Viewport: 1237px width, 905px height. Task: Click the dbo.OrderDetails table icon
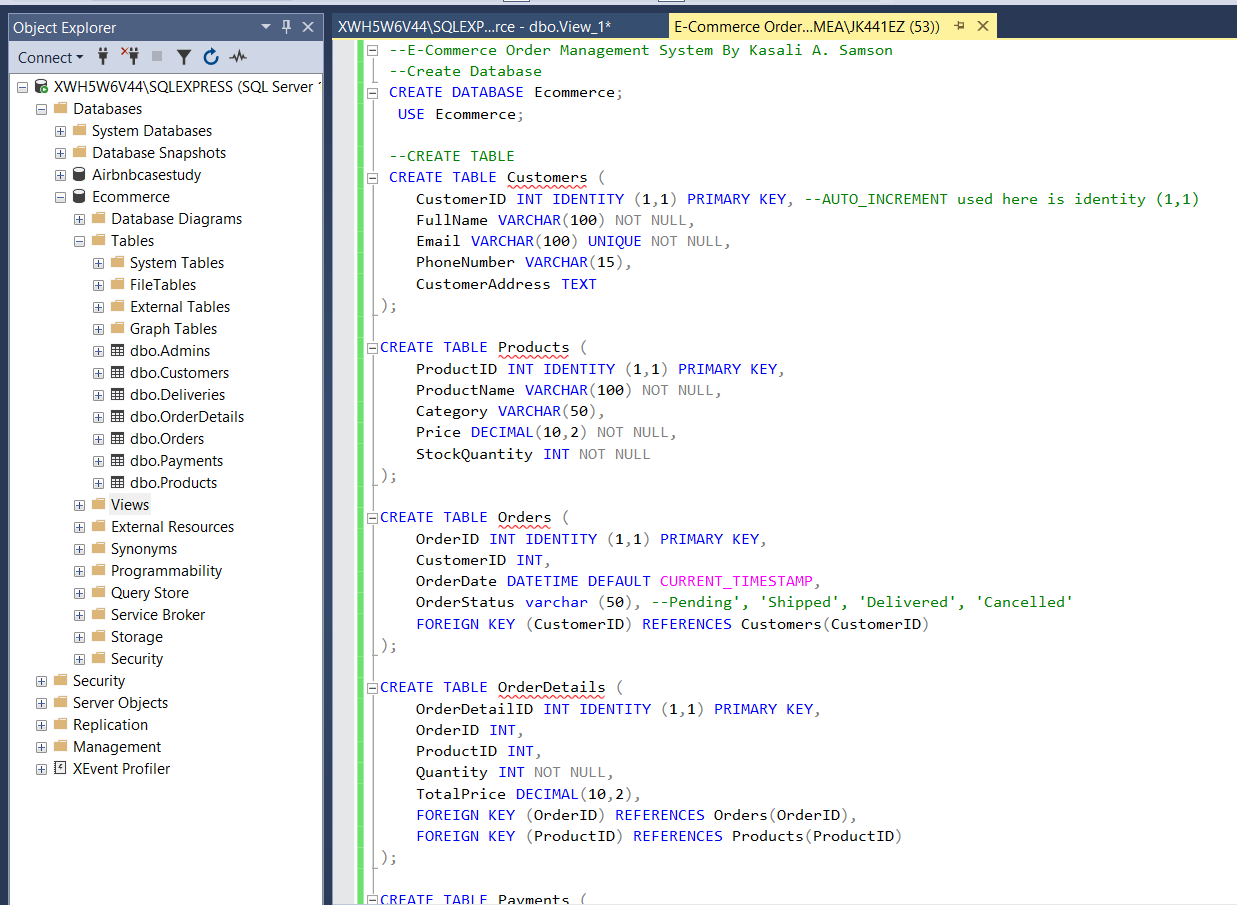(x=117, y=417)
